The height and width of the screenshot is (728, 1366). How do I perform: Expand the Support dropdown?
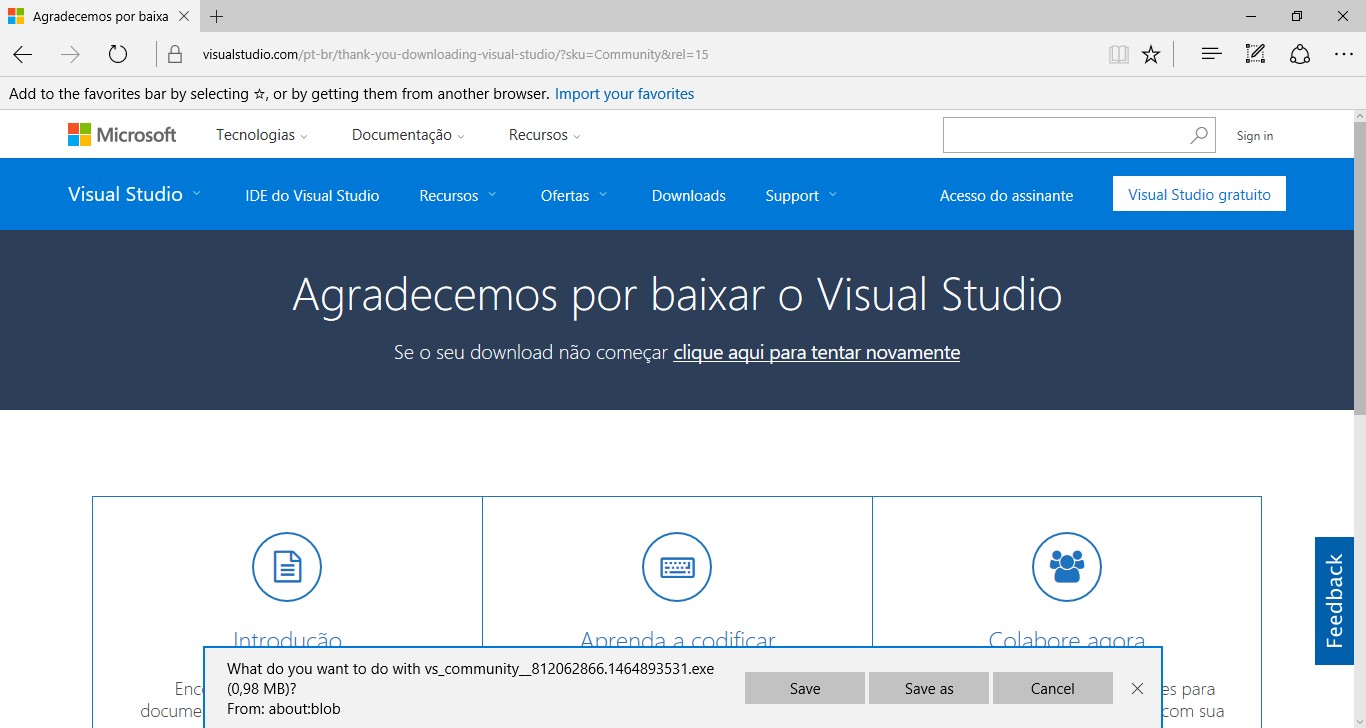pos(801,196)
